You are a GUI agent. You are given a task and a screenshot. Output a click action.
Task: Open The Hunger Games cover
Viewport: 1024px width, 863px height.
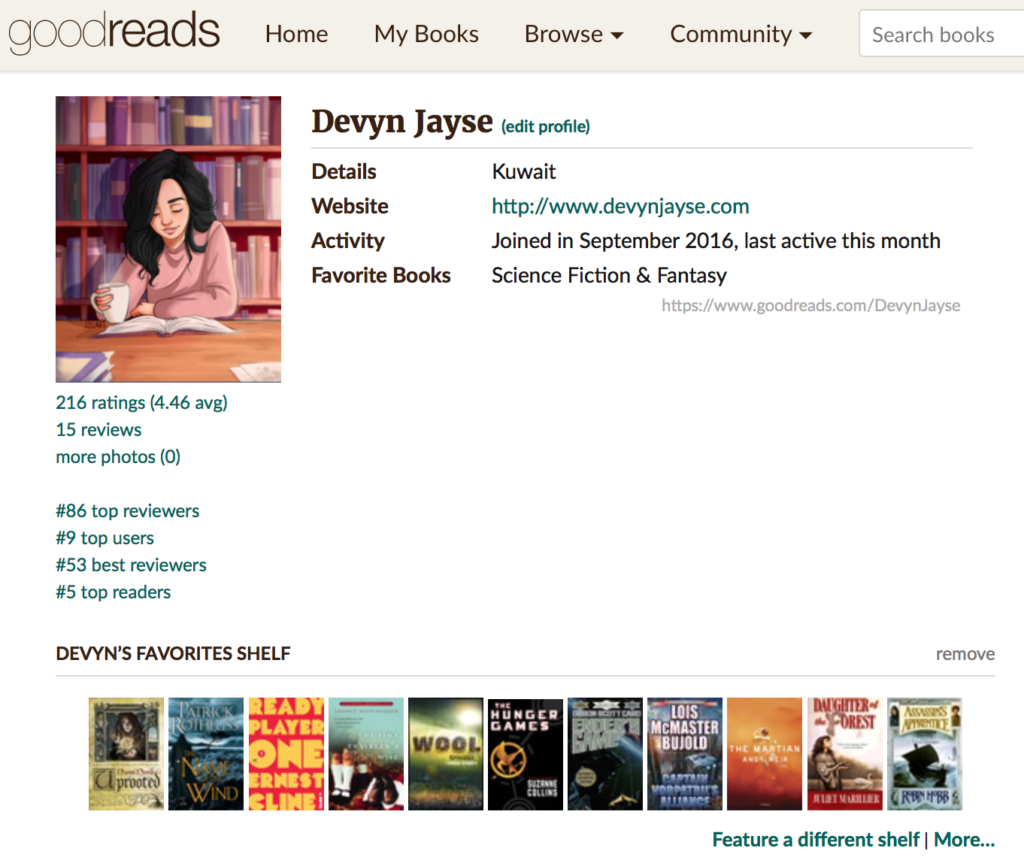coord(525,754)
